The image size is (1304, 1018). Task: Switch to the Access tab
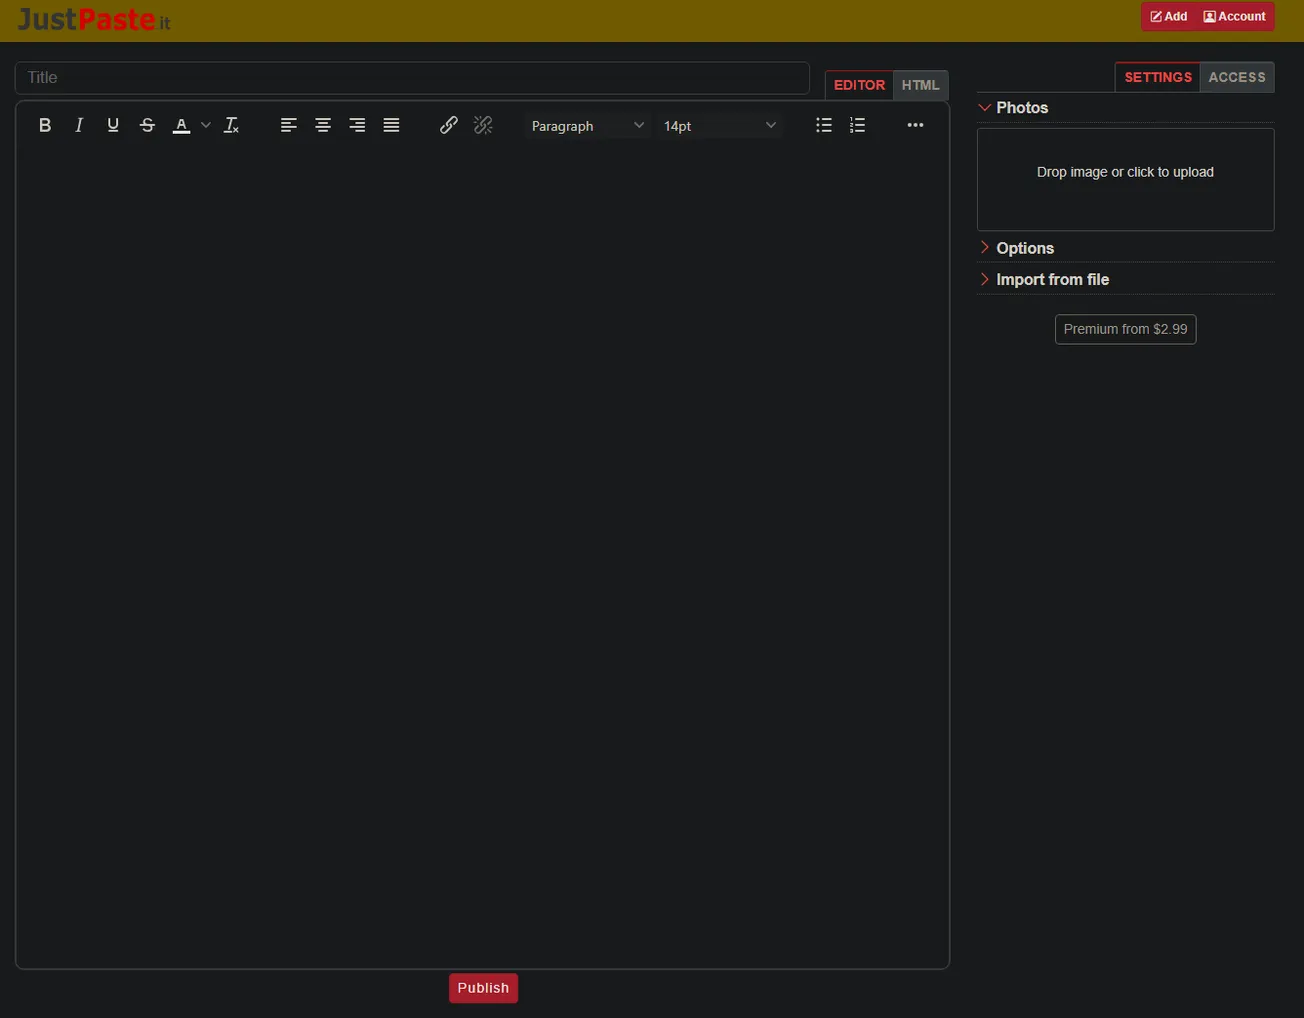click(x=1237, y=77)
